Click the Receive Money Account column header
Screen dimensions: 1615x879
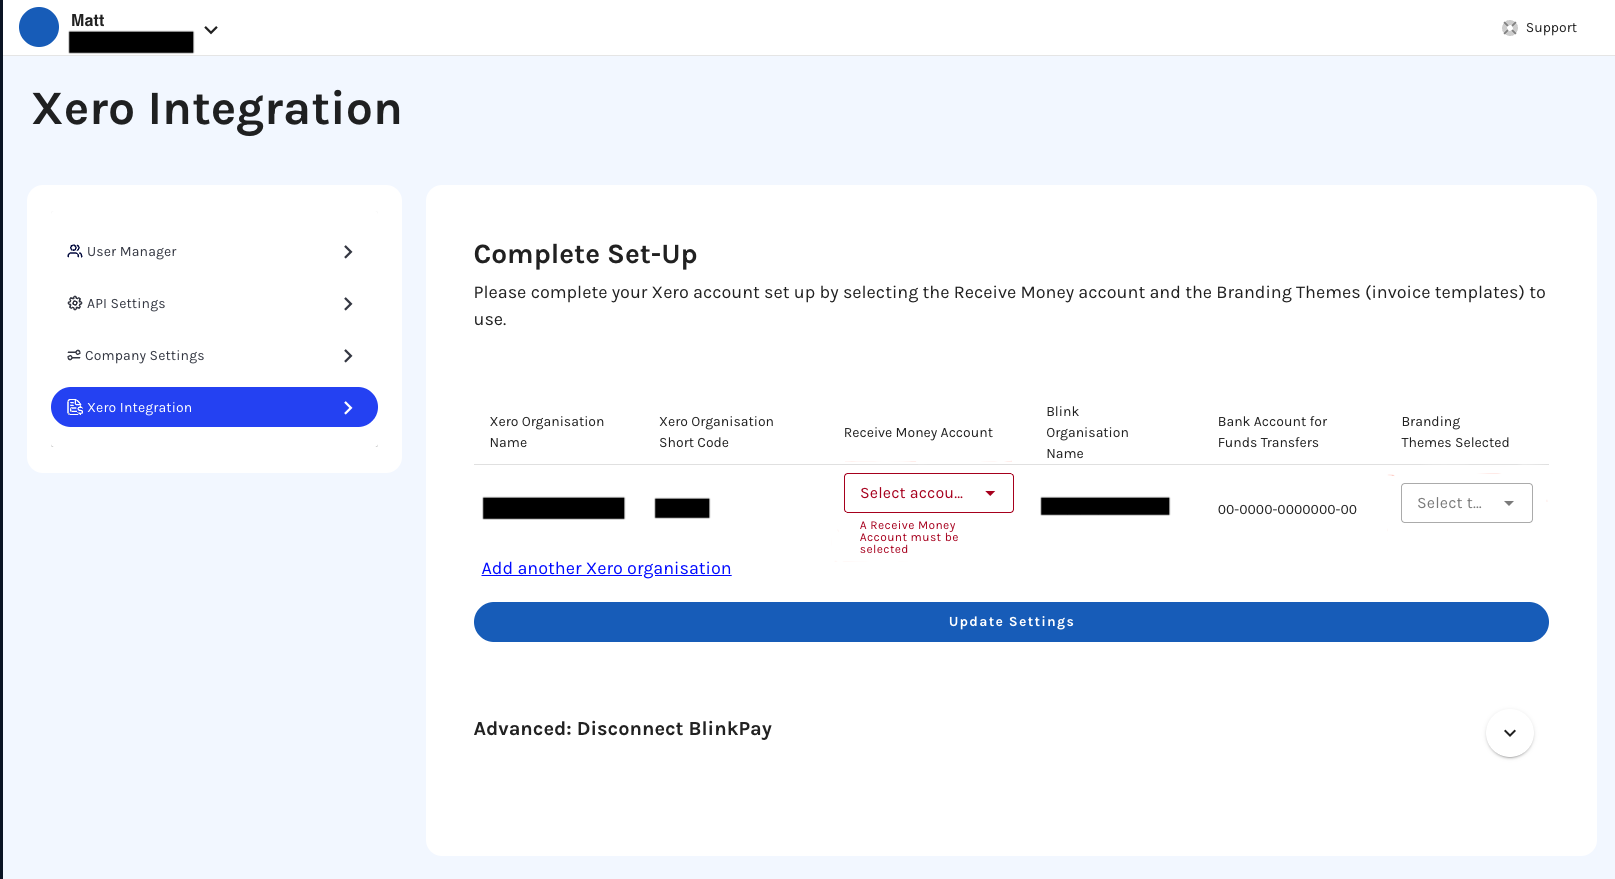point(918,433)
